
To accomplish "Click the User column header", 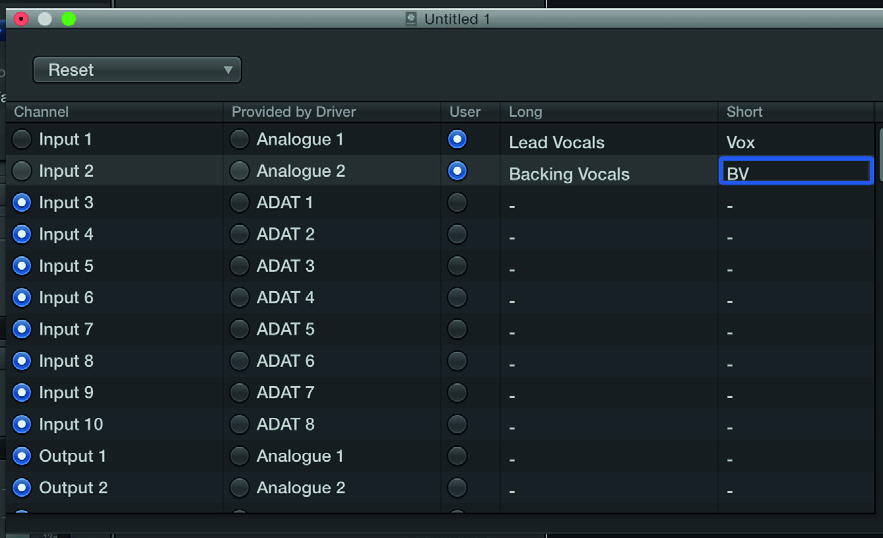I will pos(471,112).
